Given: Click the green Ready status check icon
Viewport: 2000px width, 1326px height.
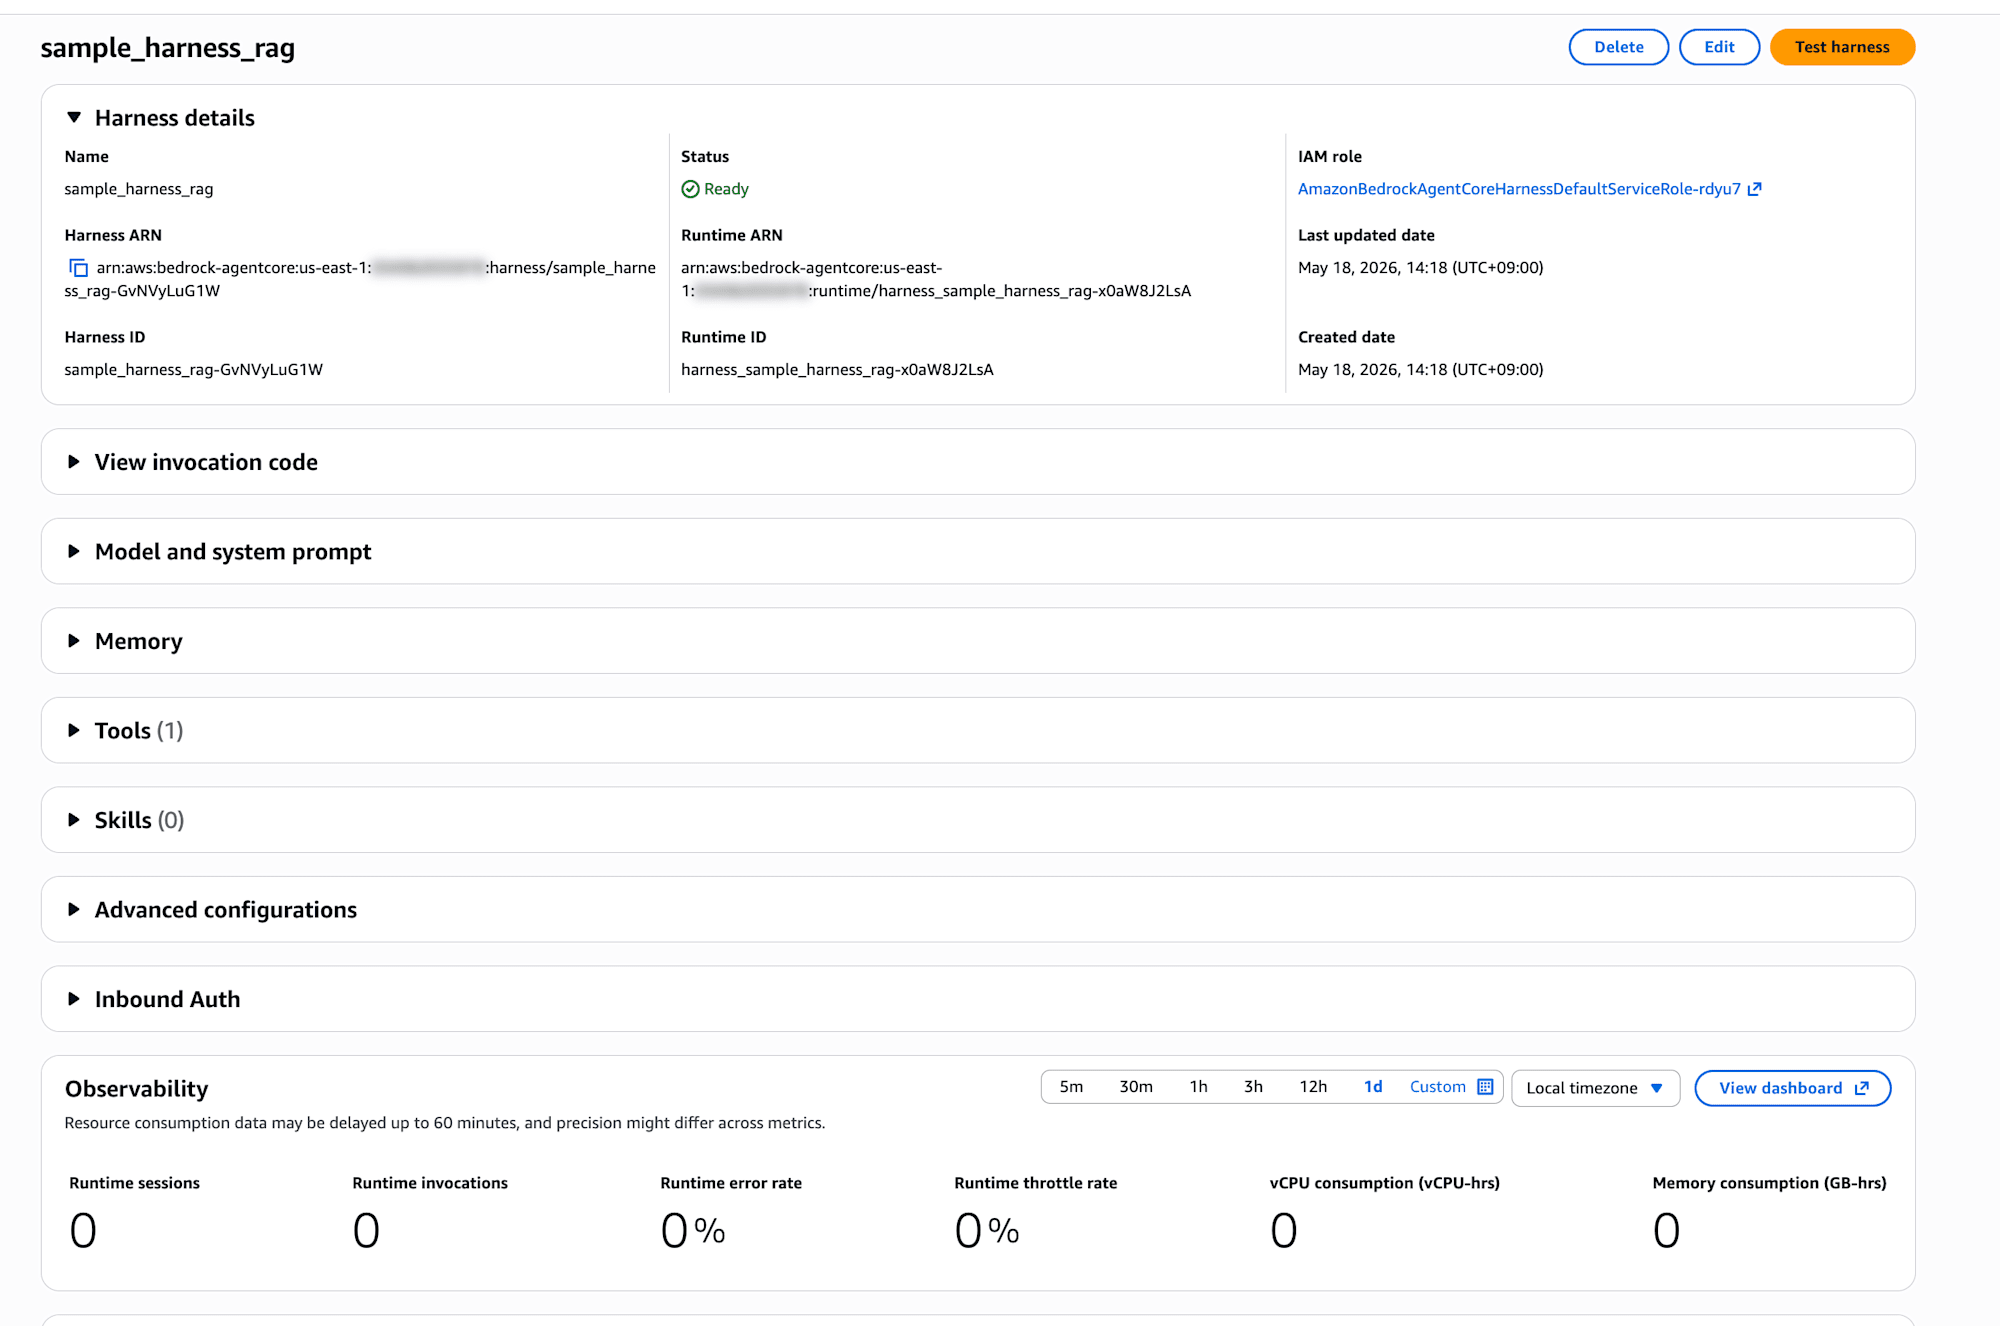Looking at the screenshot, I should point(690,189).
